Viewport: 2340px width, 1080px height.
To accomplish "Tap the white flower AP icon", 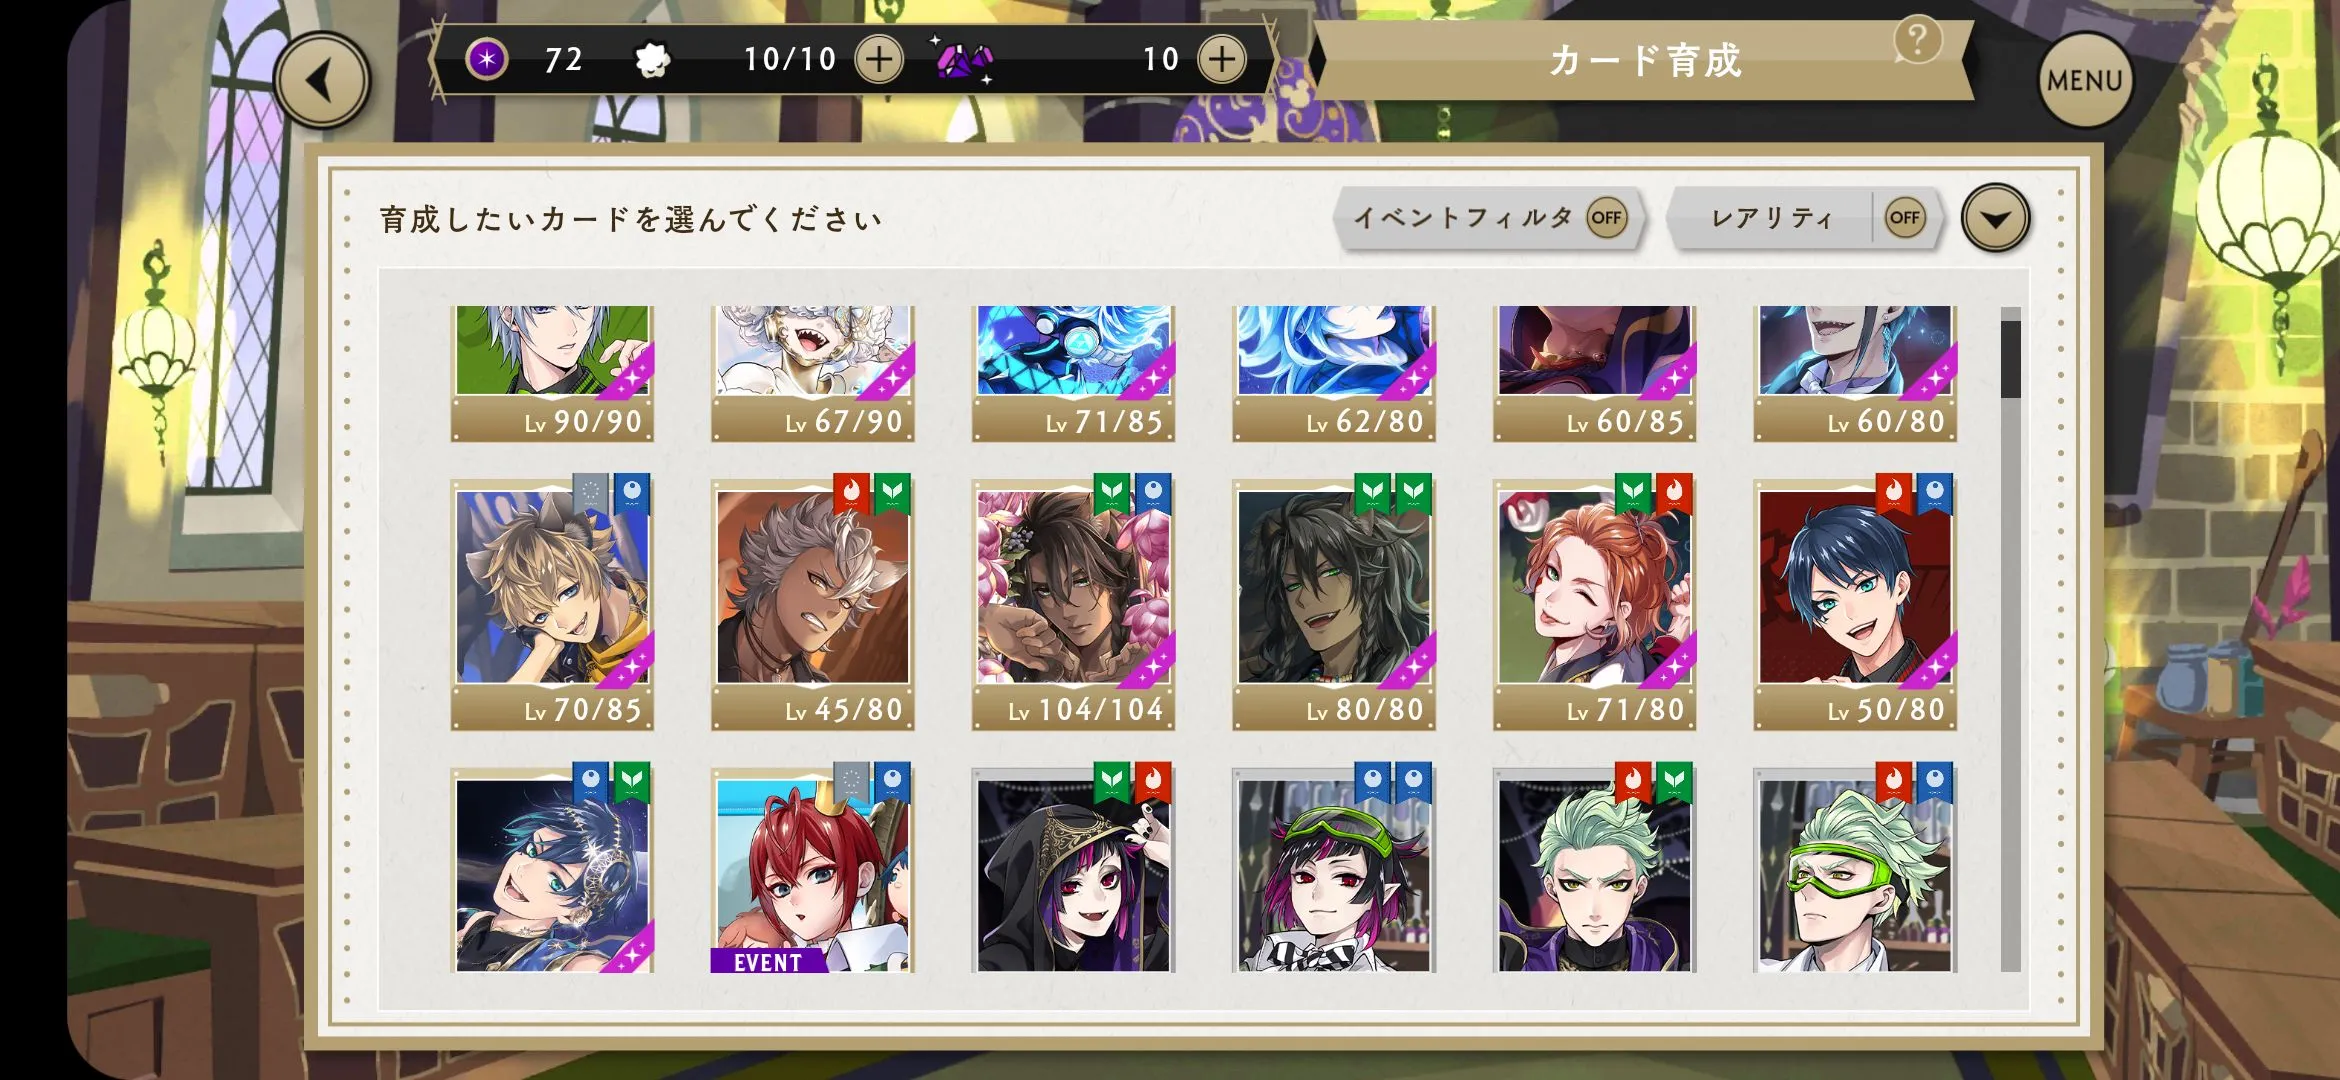I will click(653, 60).
